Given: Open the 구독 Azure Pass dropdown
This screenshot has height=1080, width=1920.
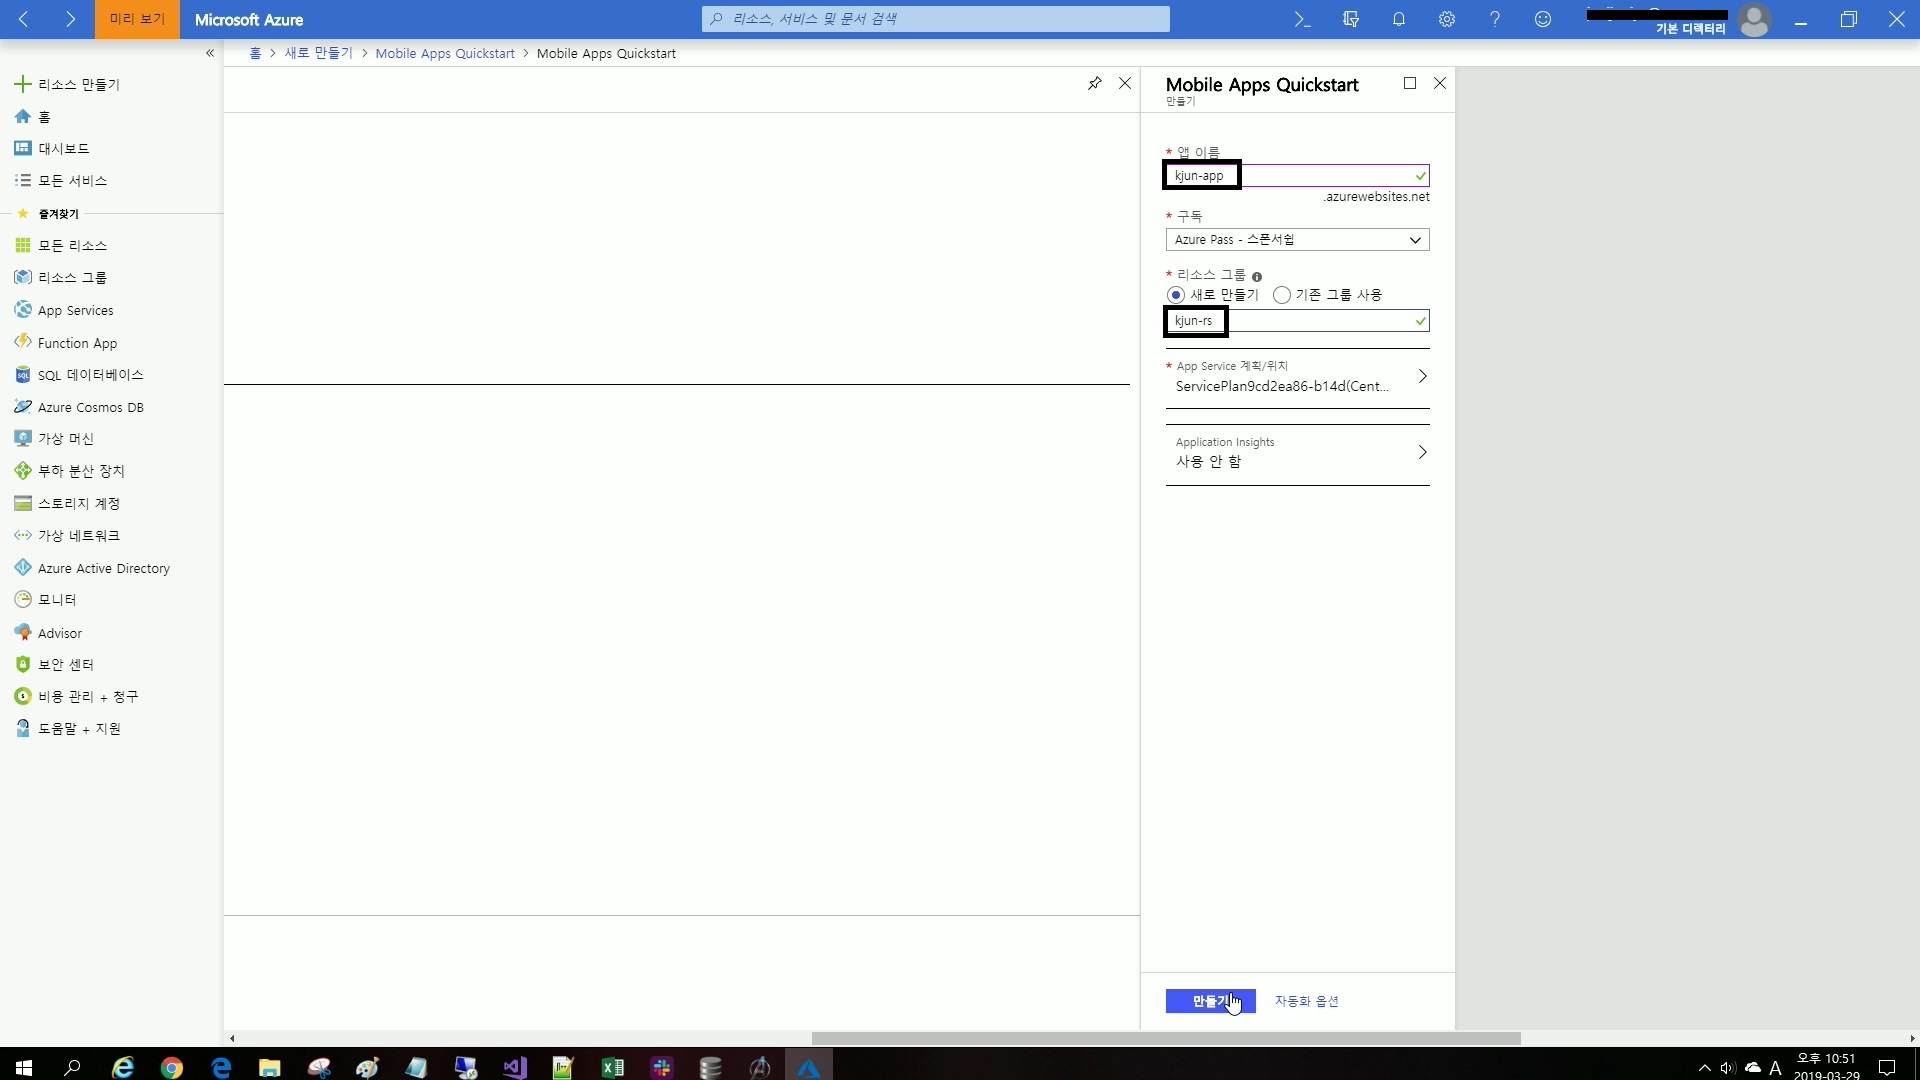Looking at the screenshot, I should point(1297,240).
